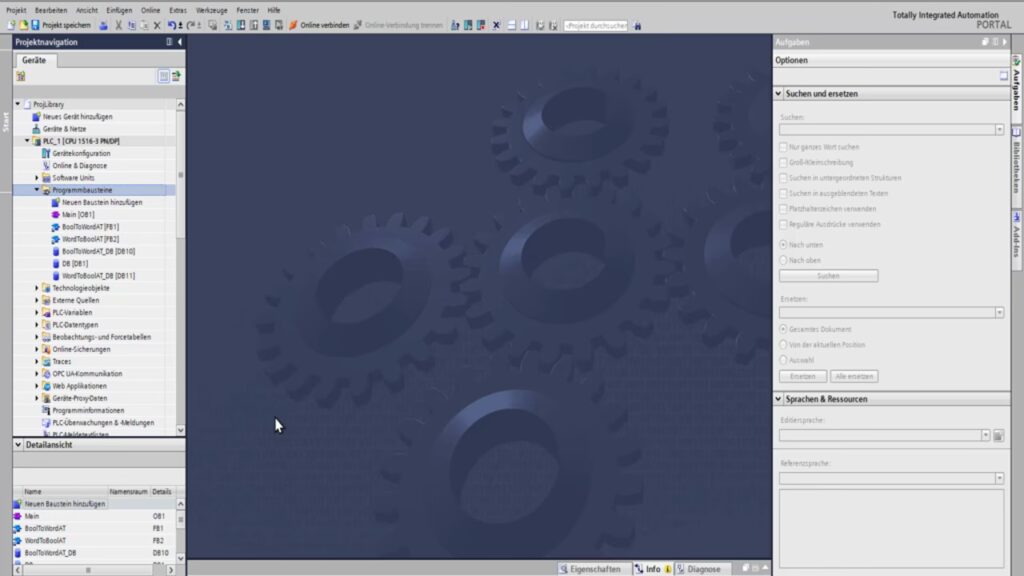
Task: Select Neues Gerät hinzufügen in tree
Action: click(x=77, y=116)
